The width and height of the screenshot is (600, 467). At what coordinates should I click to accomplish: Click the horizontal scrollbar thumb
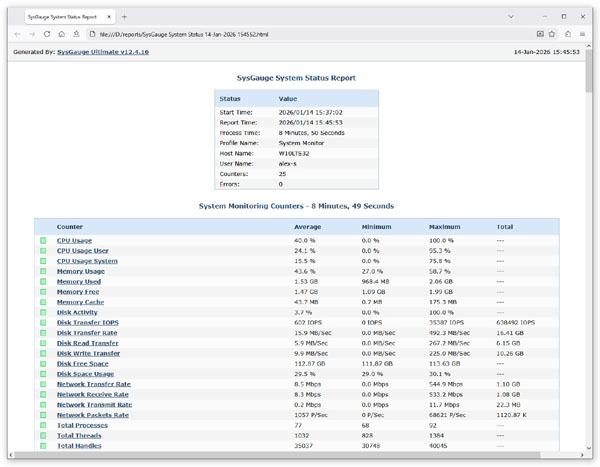[277, 455]
